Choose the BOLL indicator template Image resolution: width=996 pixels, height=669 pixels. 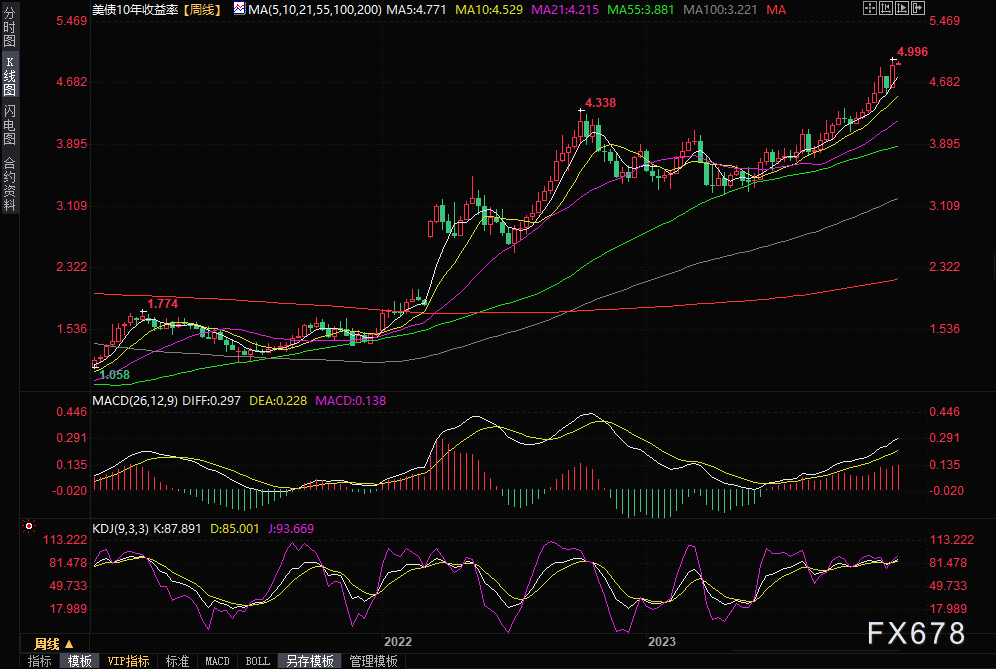pos(257,661)
